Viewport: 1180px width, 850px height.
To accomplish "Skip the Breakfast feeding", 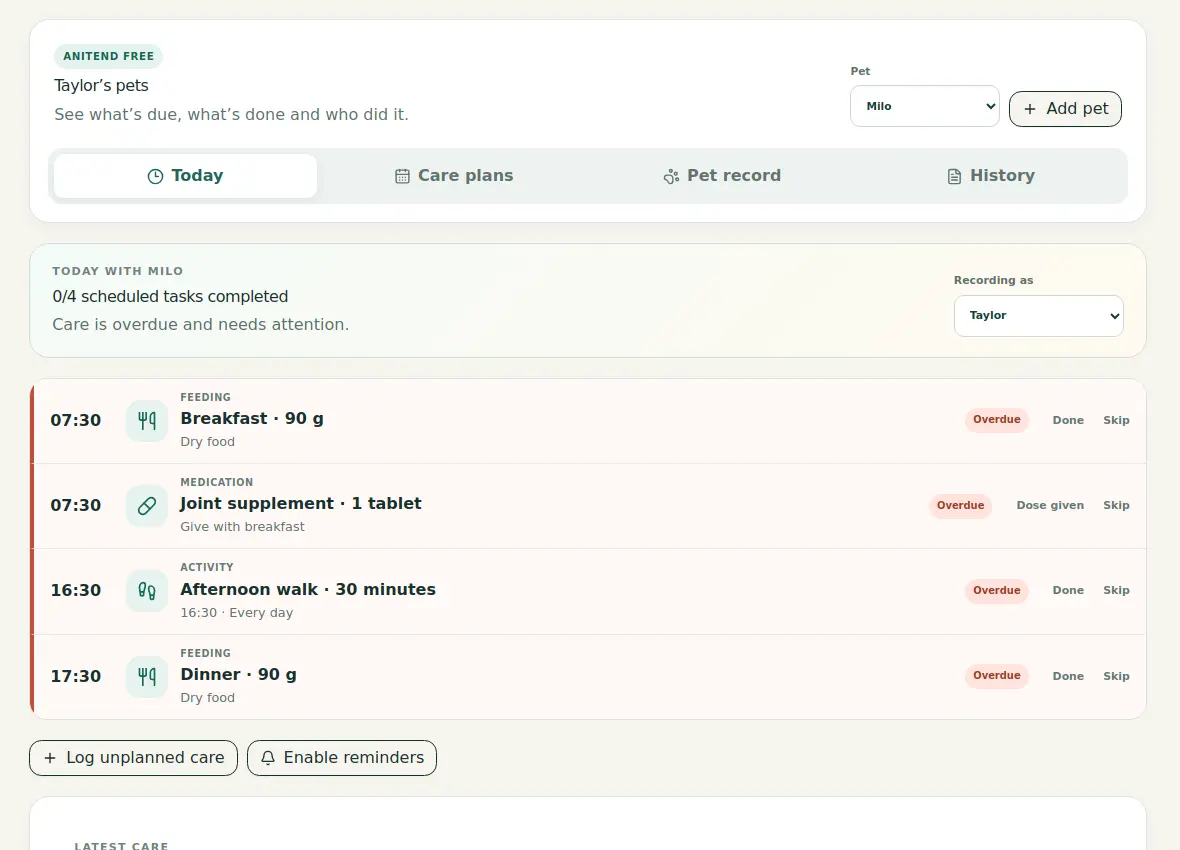I will [x=1116, y=420].
